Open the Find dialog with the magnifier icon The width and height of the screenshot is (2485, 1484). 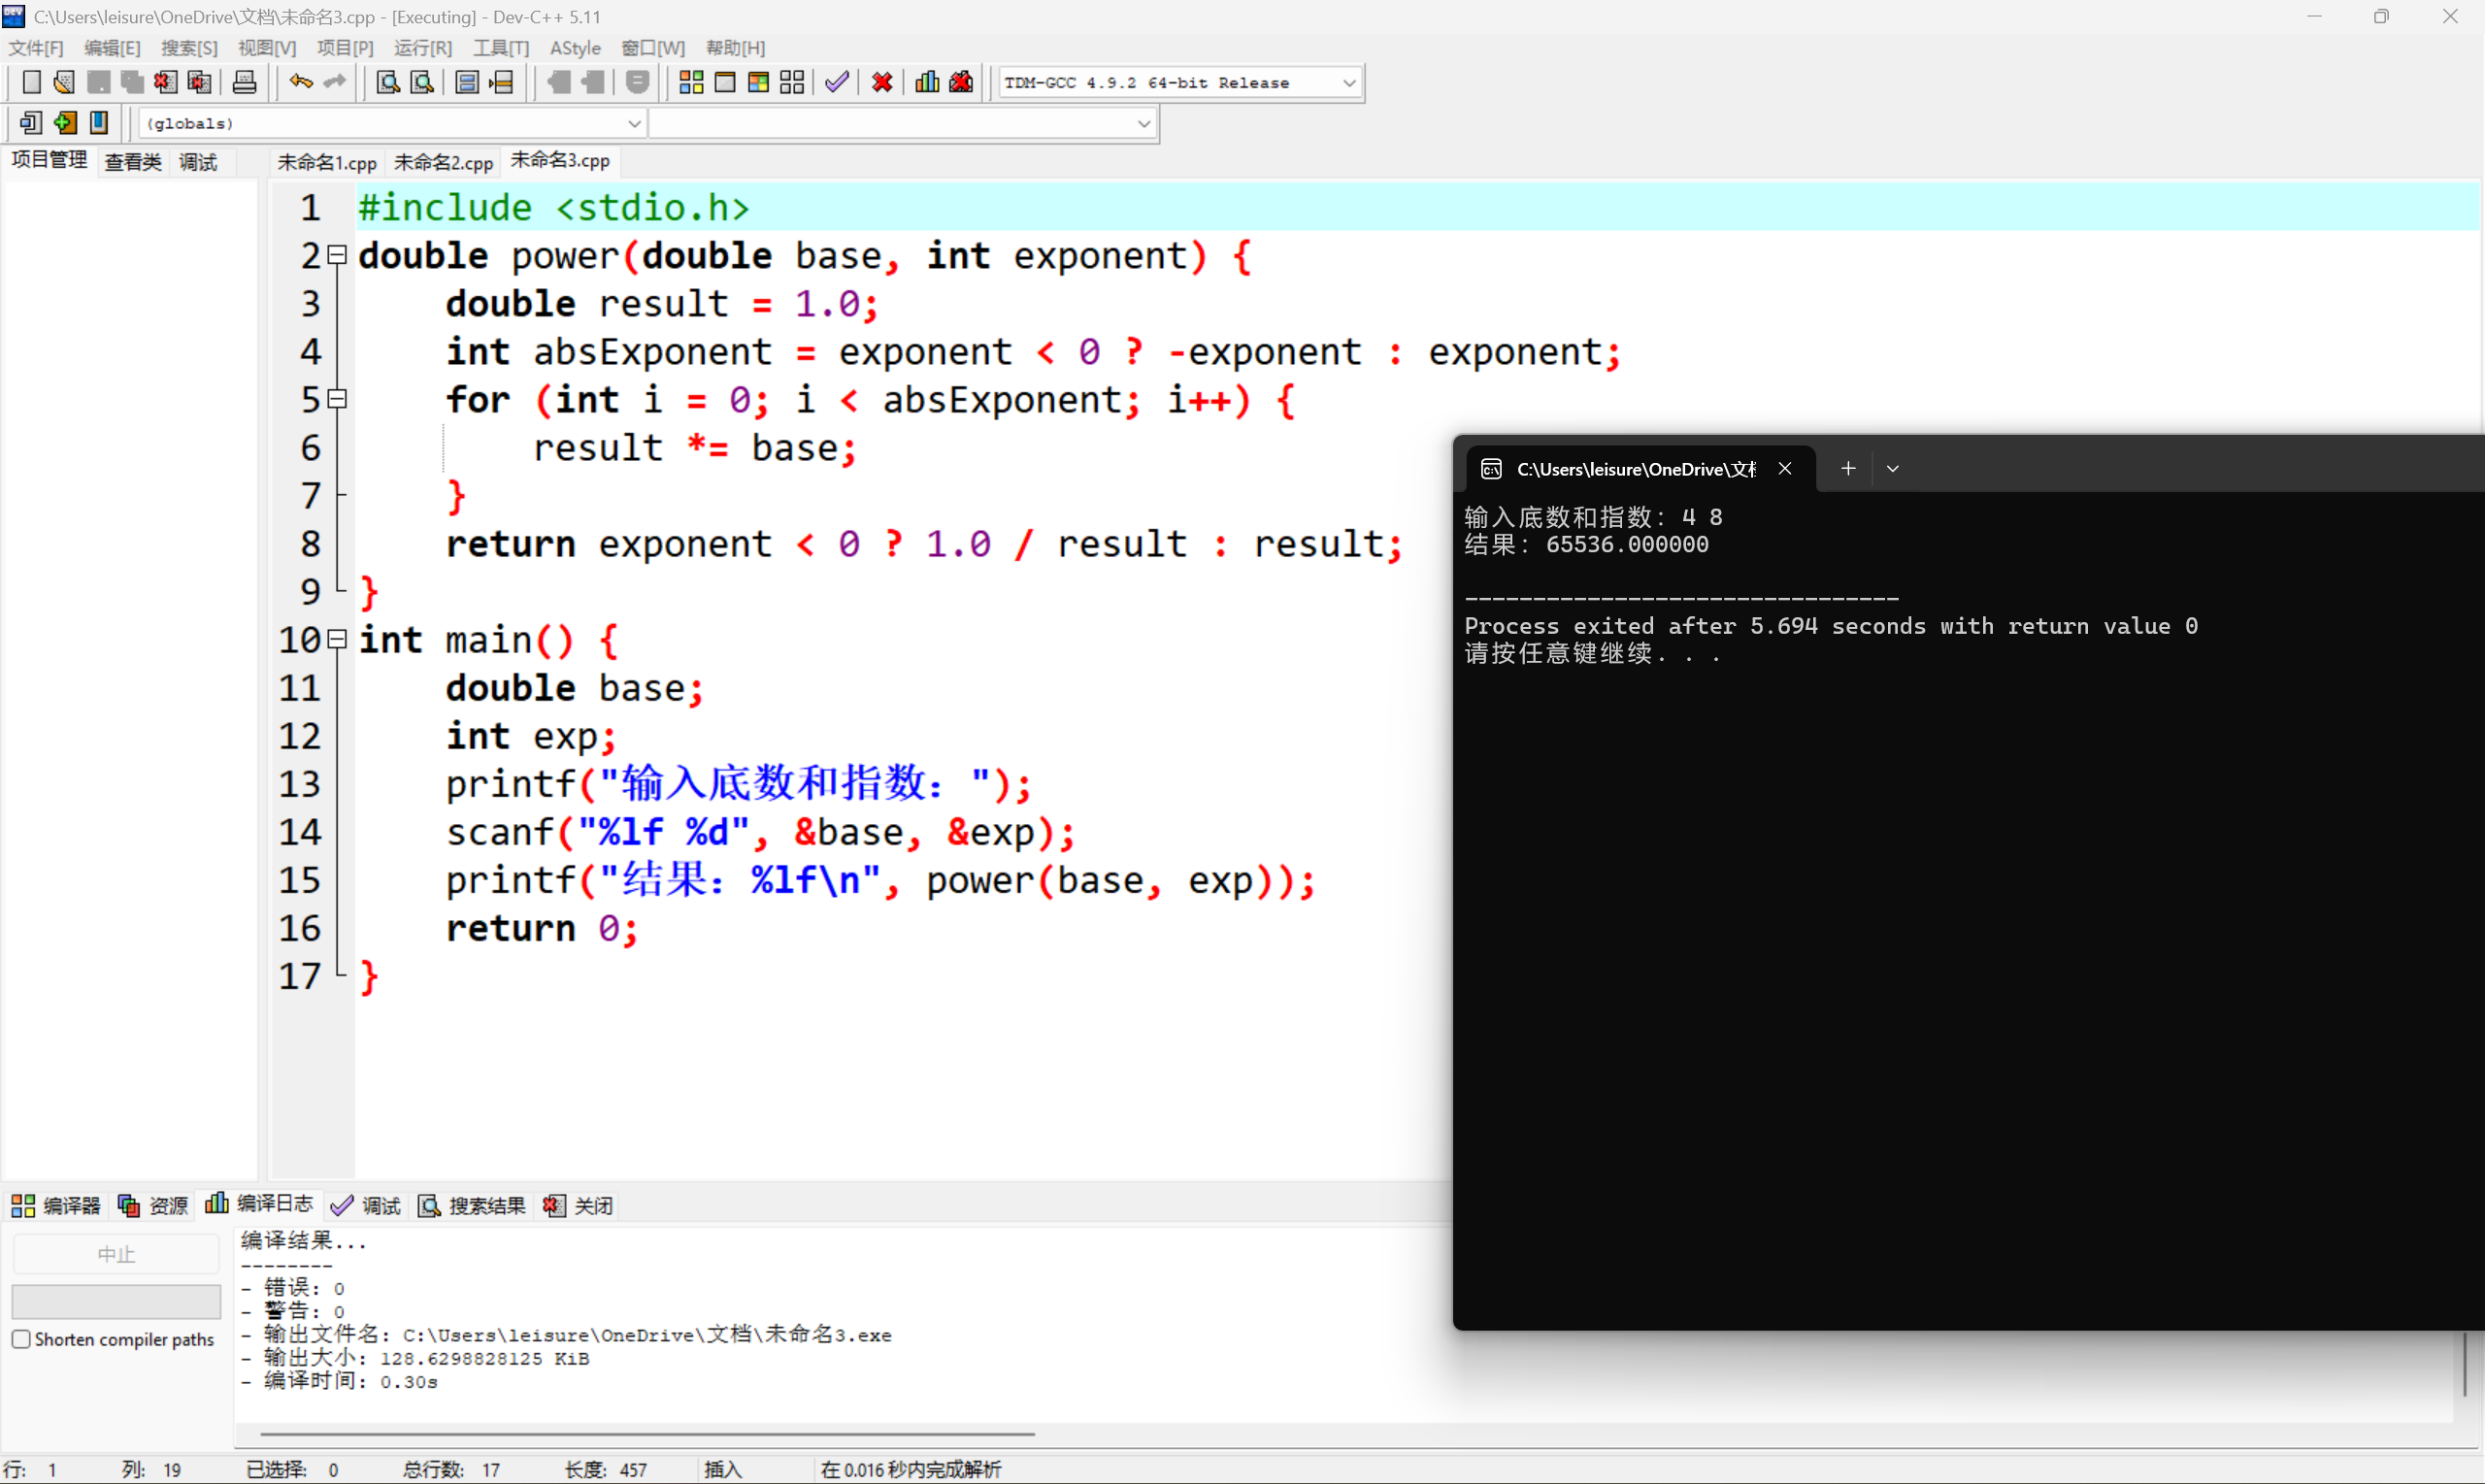coord(387,82)
